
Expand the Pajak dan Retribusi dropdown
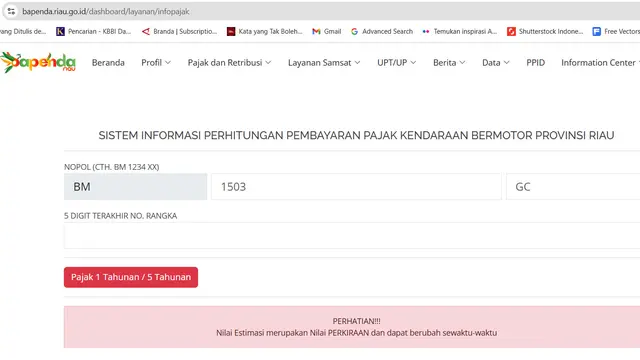229,62
